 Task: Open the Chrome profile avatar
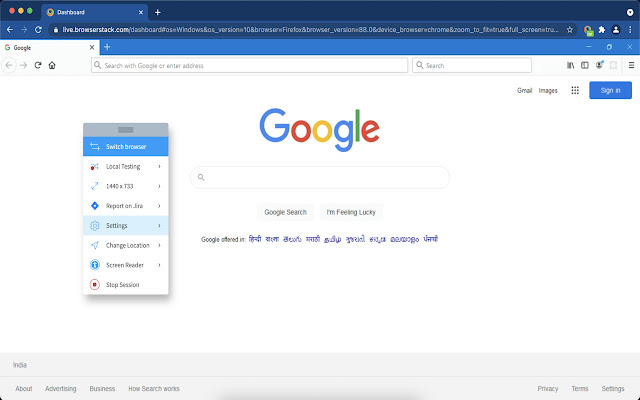(616, 29)
